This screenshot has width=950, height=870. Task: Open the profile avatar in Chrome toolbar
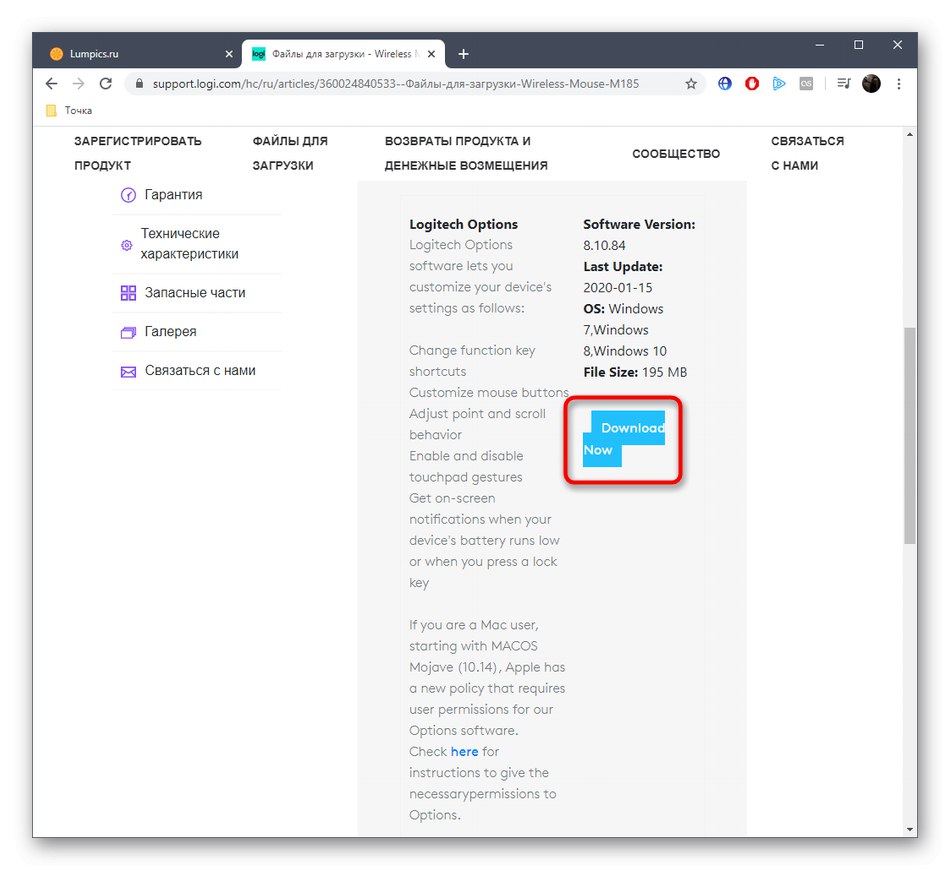click(x=871, y=84)
